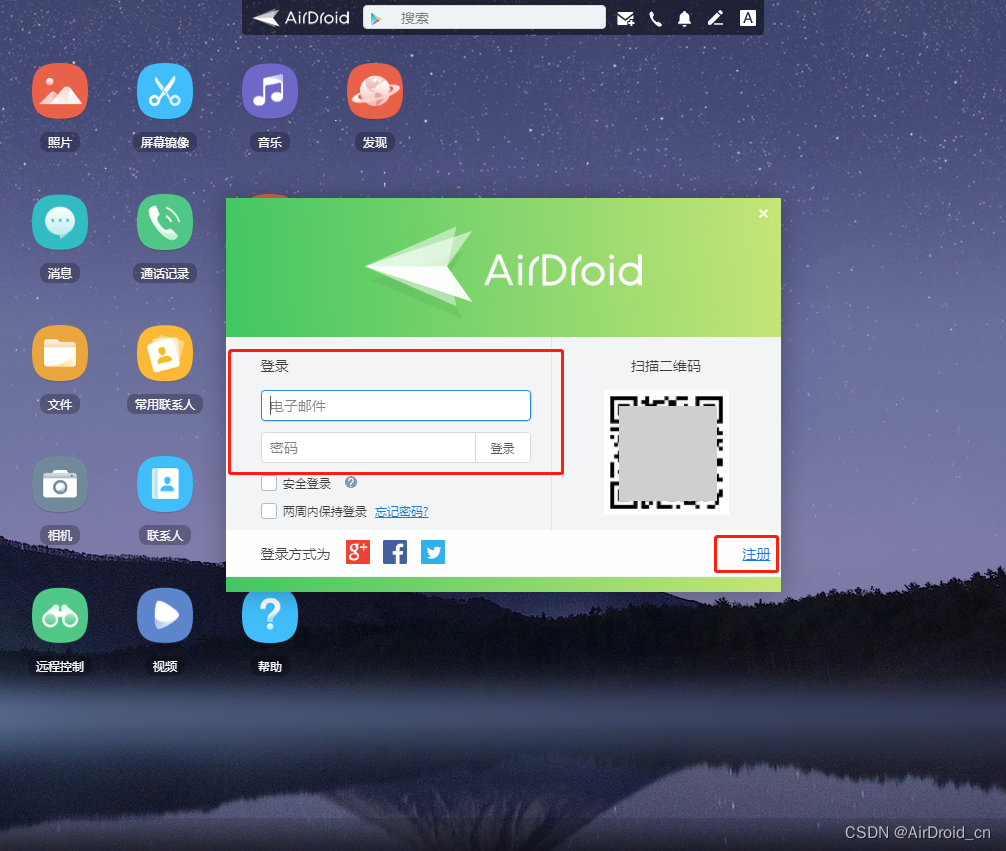Sign in with Google+ icon
1006x851 pixels.
pyautogui.click(x=358, y=552)
